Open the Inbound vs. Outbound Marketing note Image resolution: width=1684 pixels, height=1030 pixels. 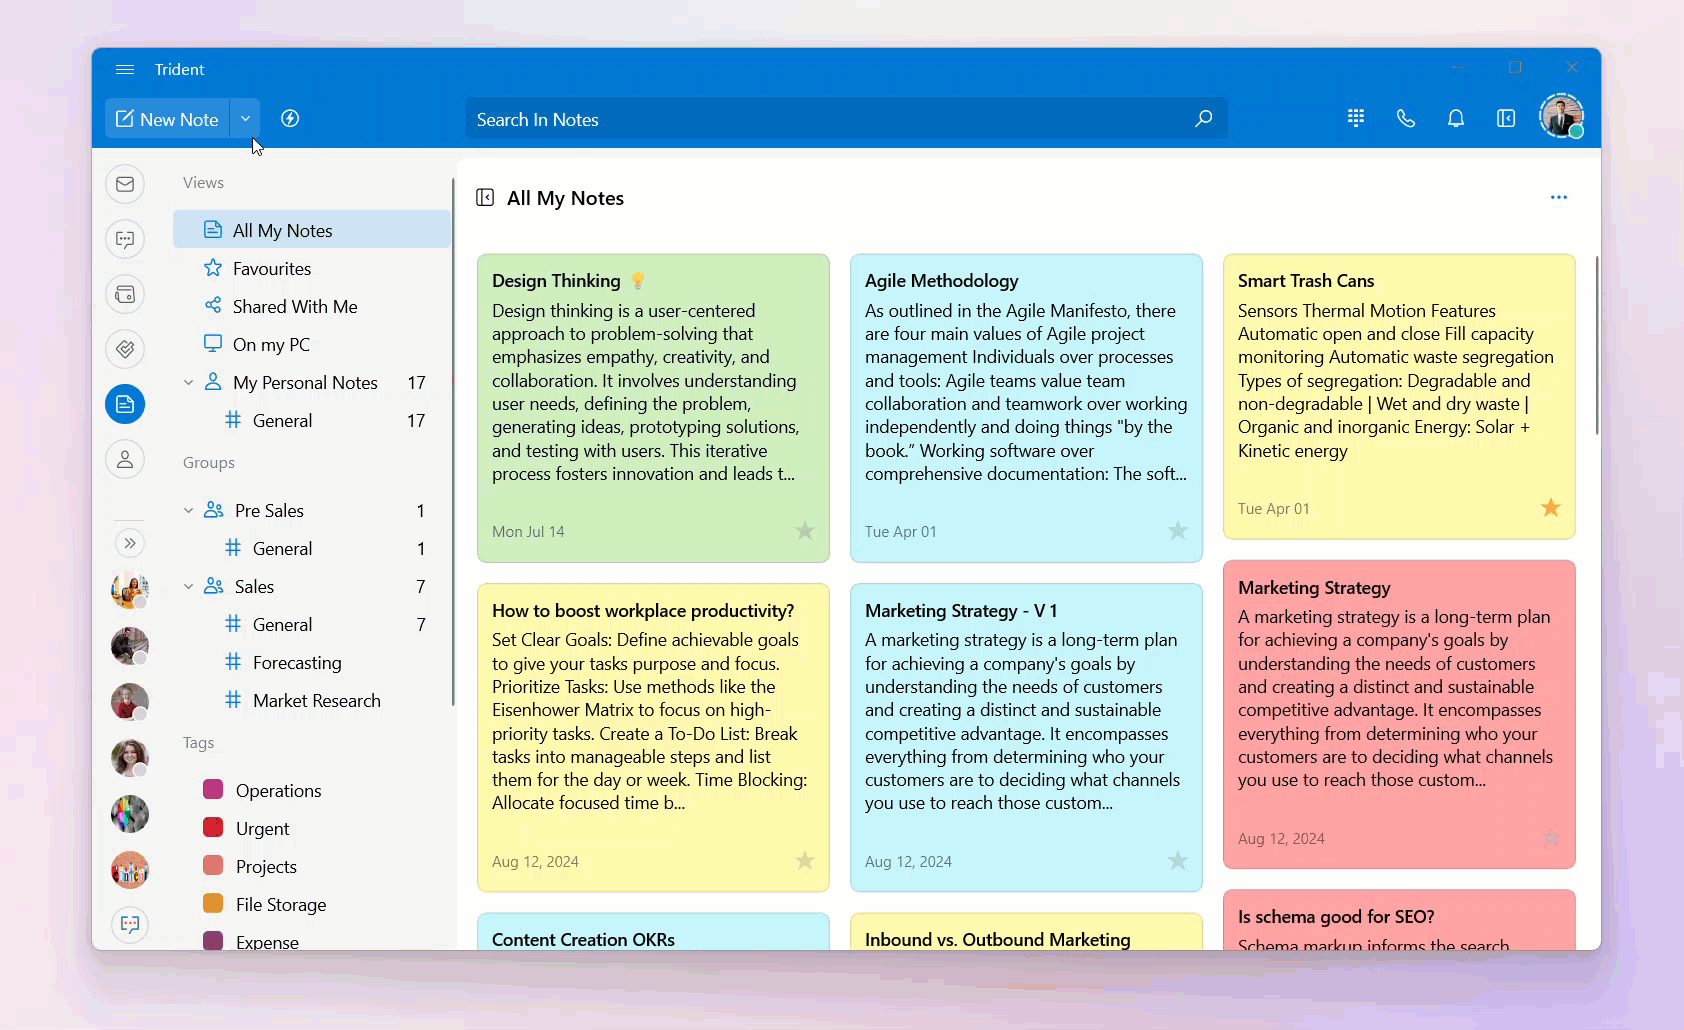click(1026, 932)
